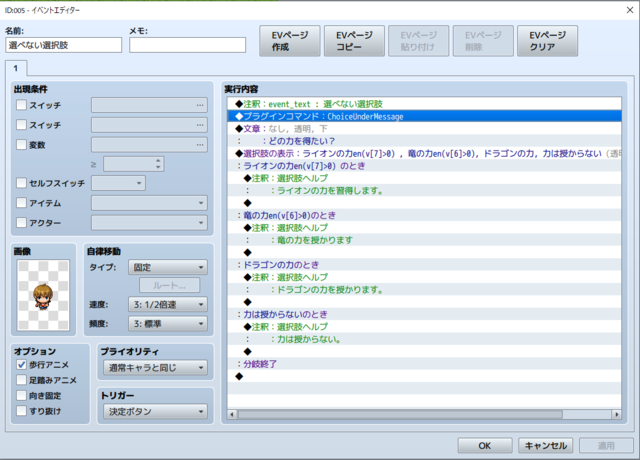This screenshot has width=640, height=460.
Task: Enable the first スイッチ condition checkbox
Action: pyautogui.click(x=21, y=105)
